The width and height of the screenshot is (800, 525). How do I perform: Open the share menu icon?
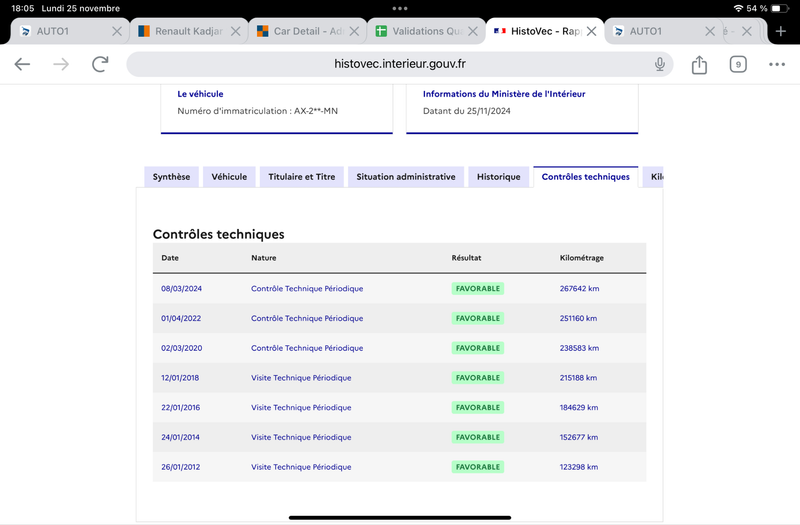tap(699, 64)
